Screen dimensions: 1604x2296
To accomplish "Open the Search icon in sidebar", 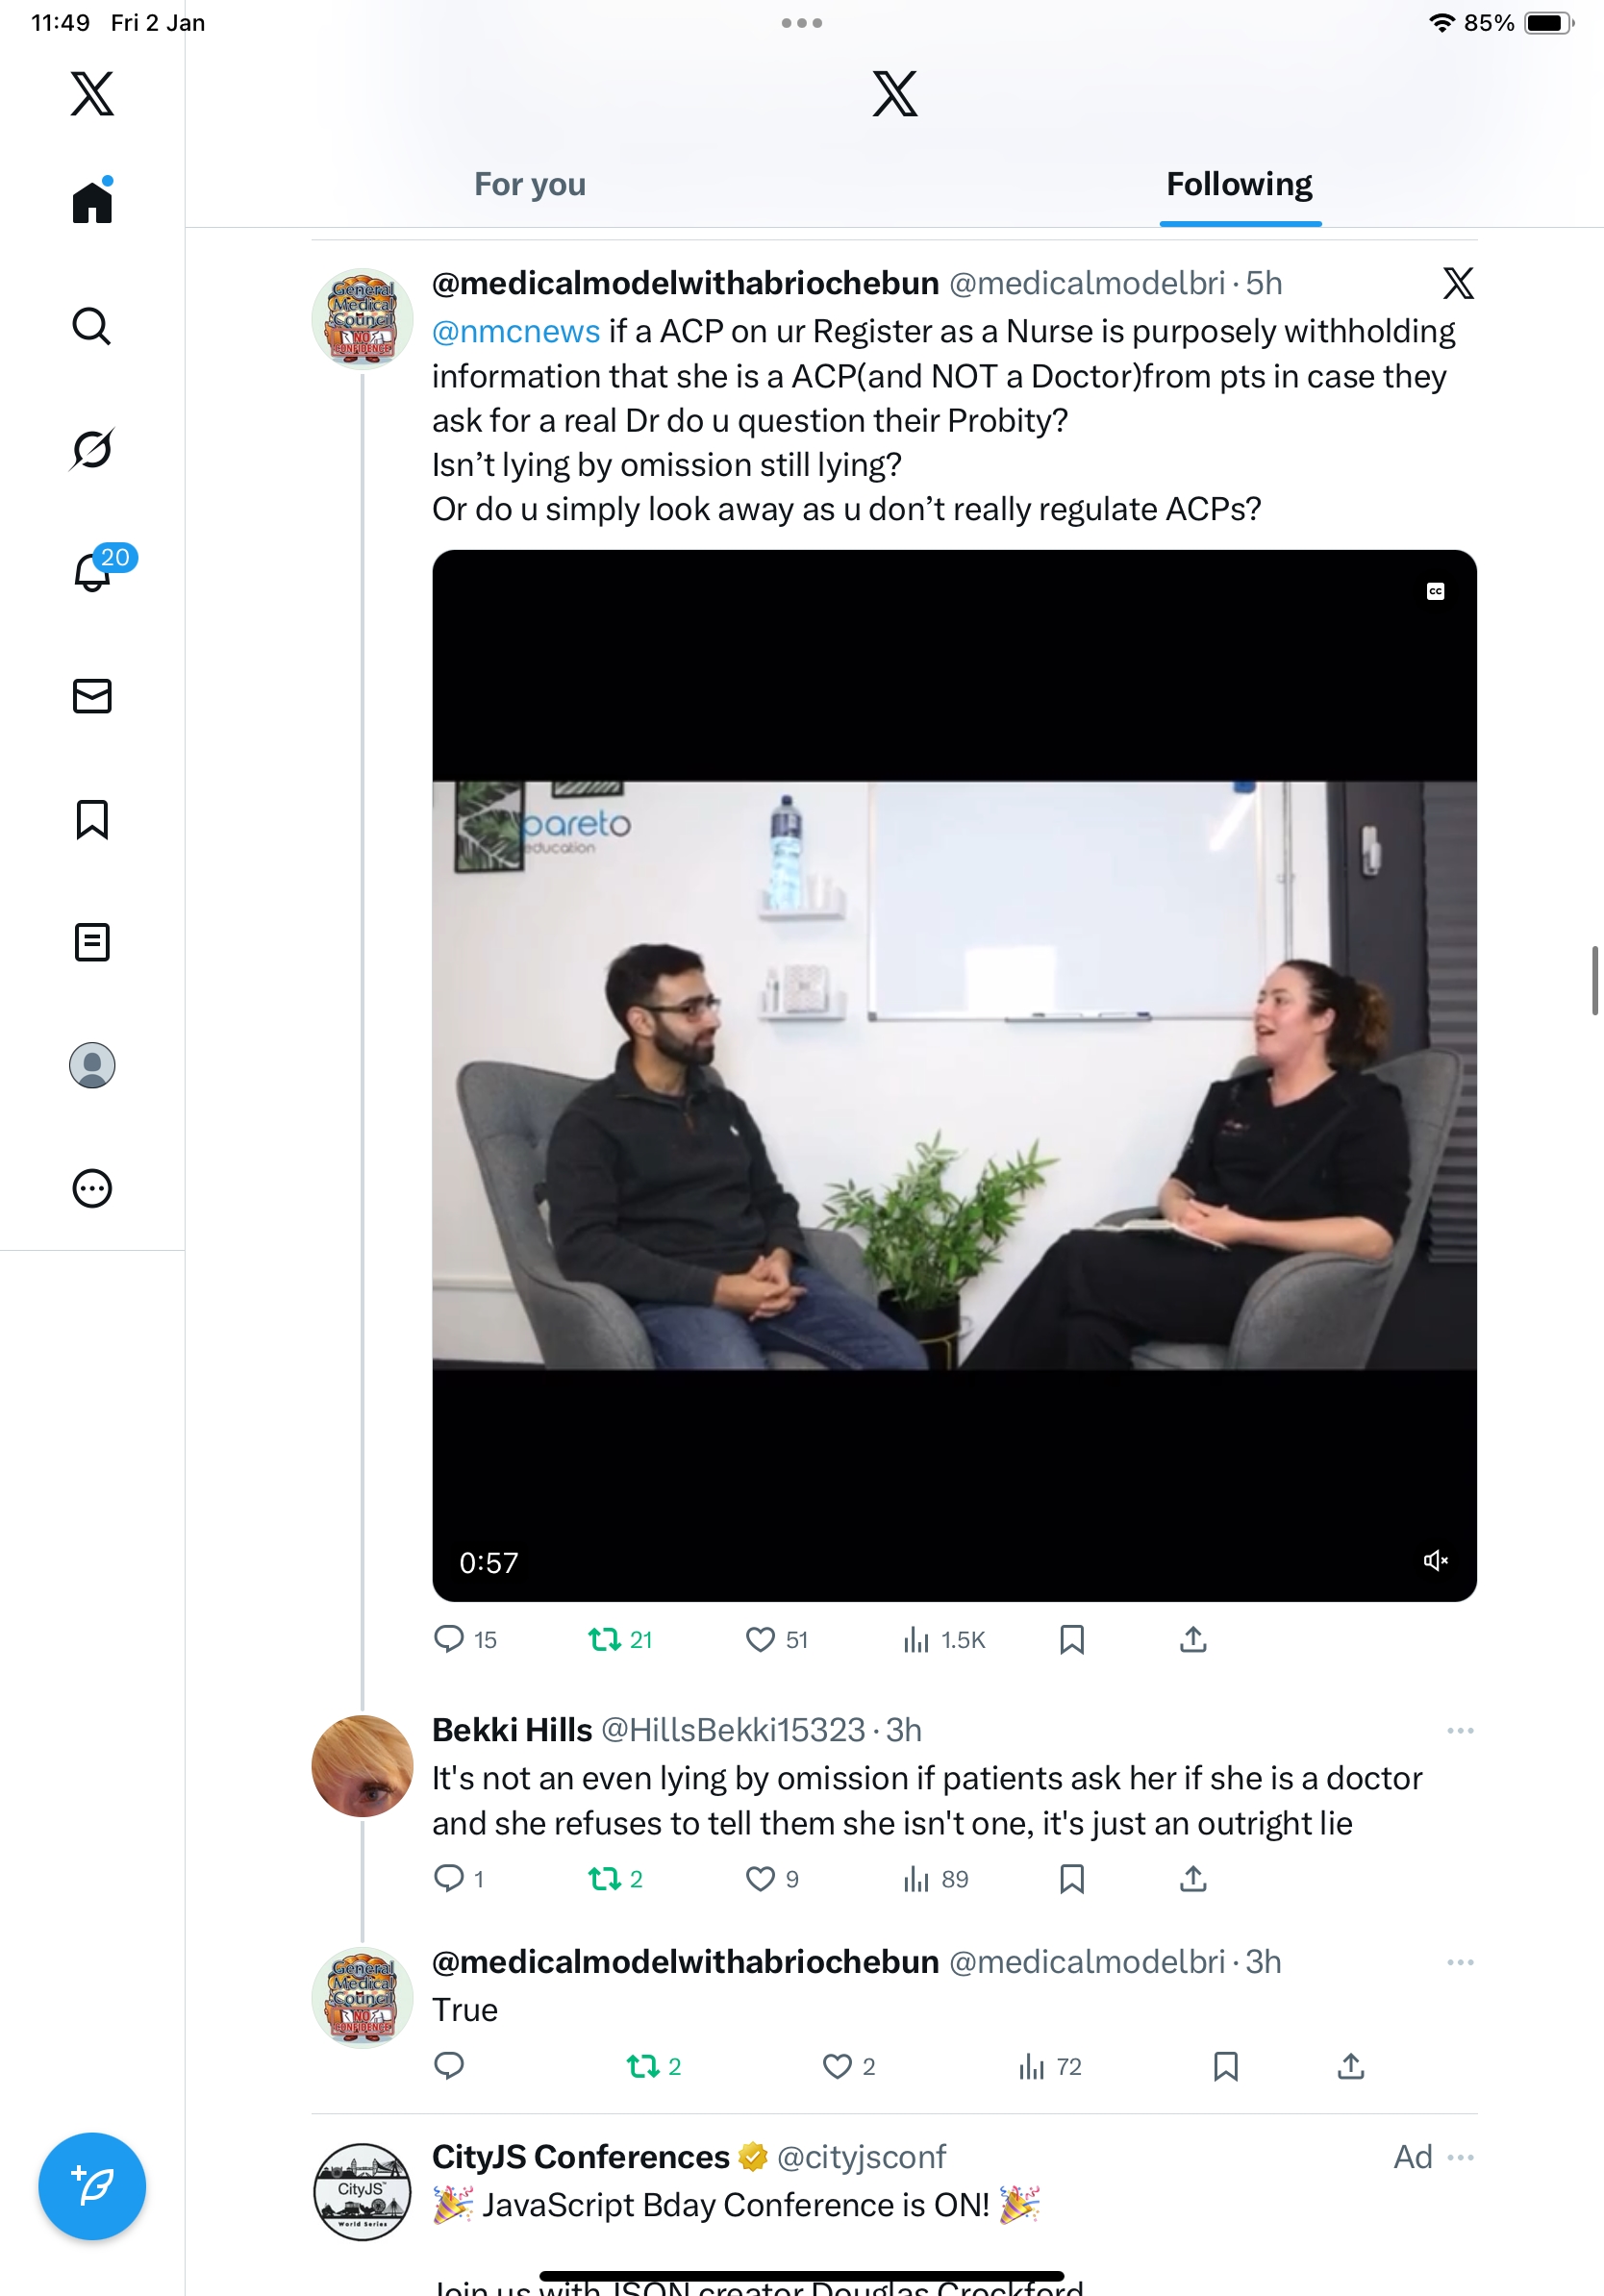I will (92, 326).
